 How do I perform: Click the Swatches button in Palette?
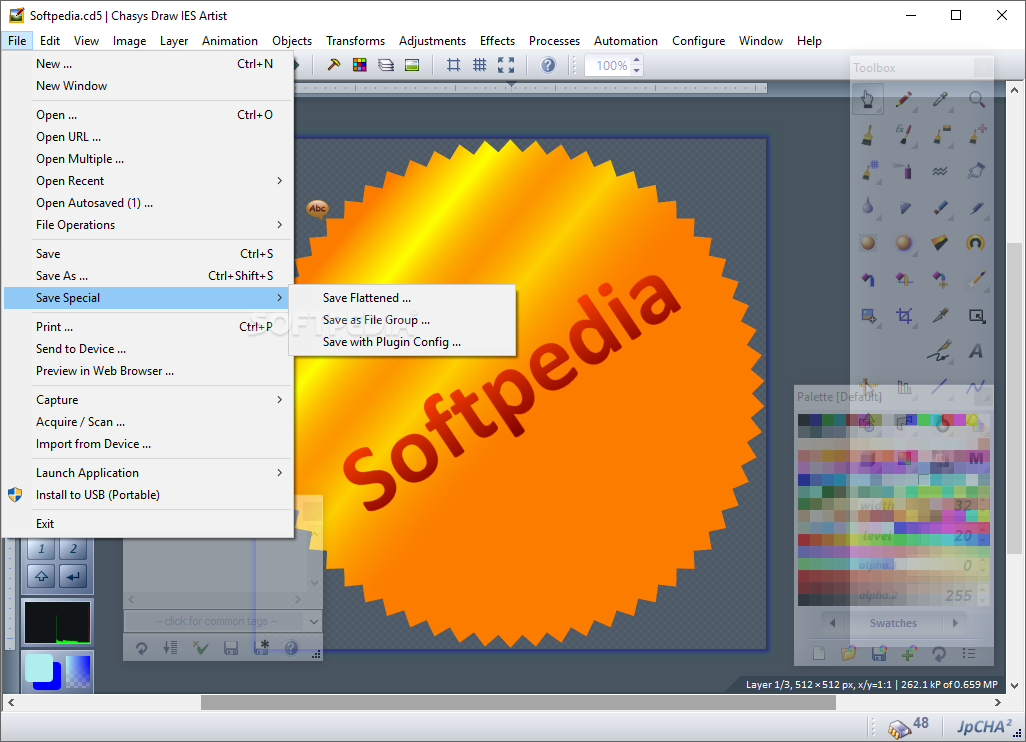click(x=893, y=623)
